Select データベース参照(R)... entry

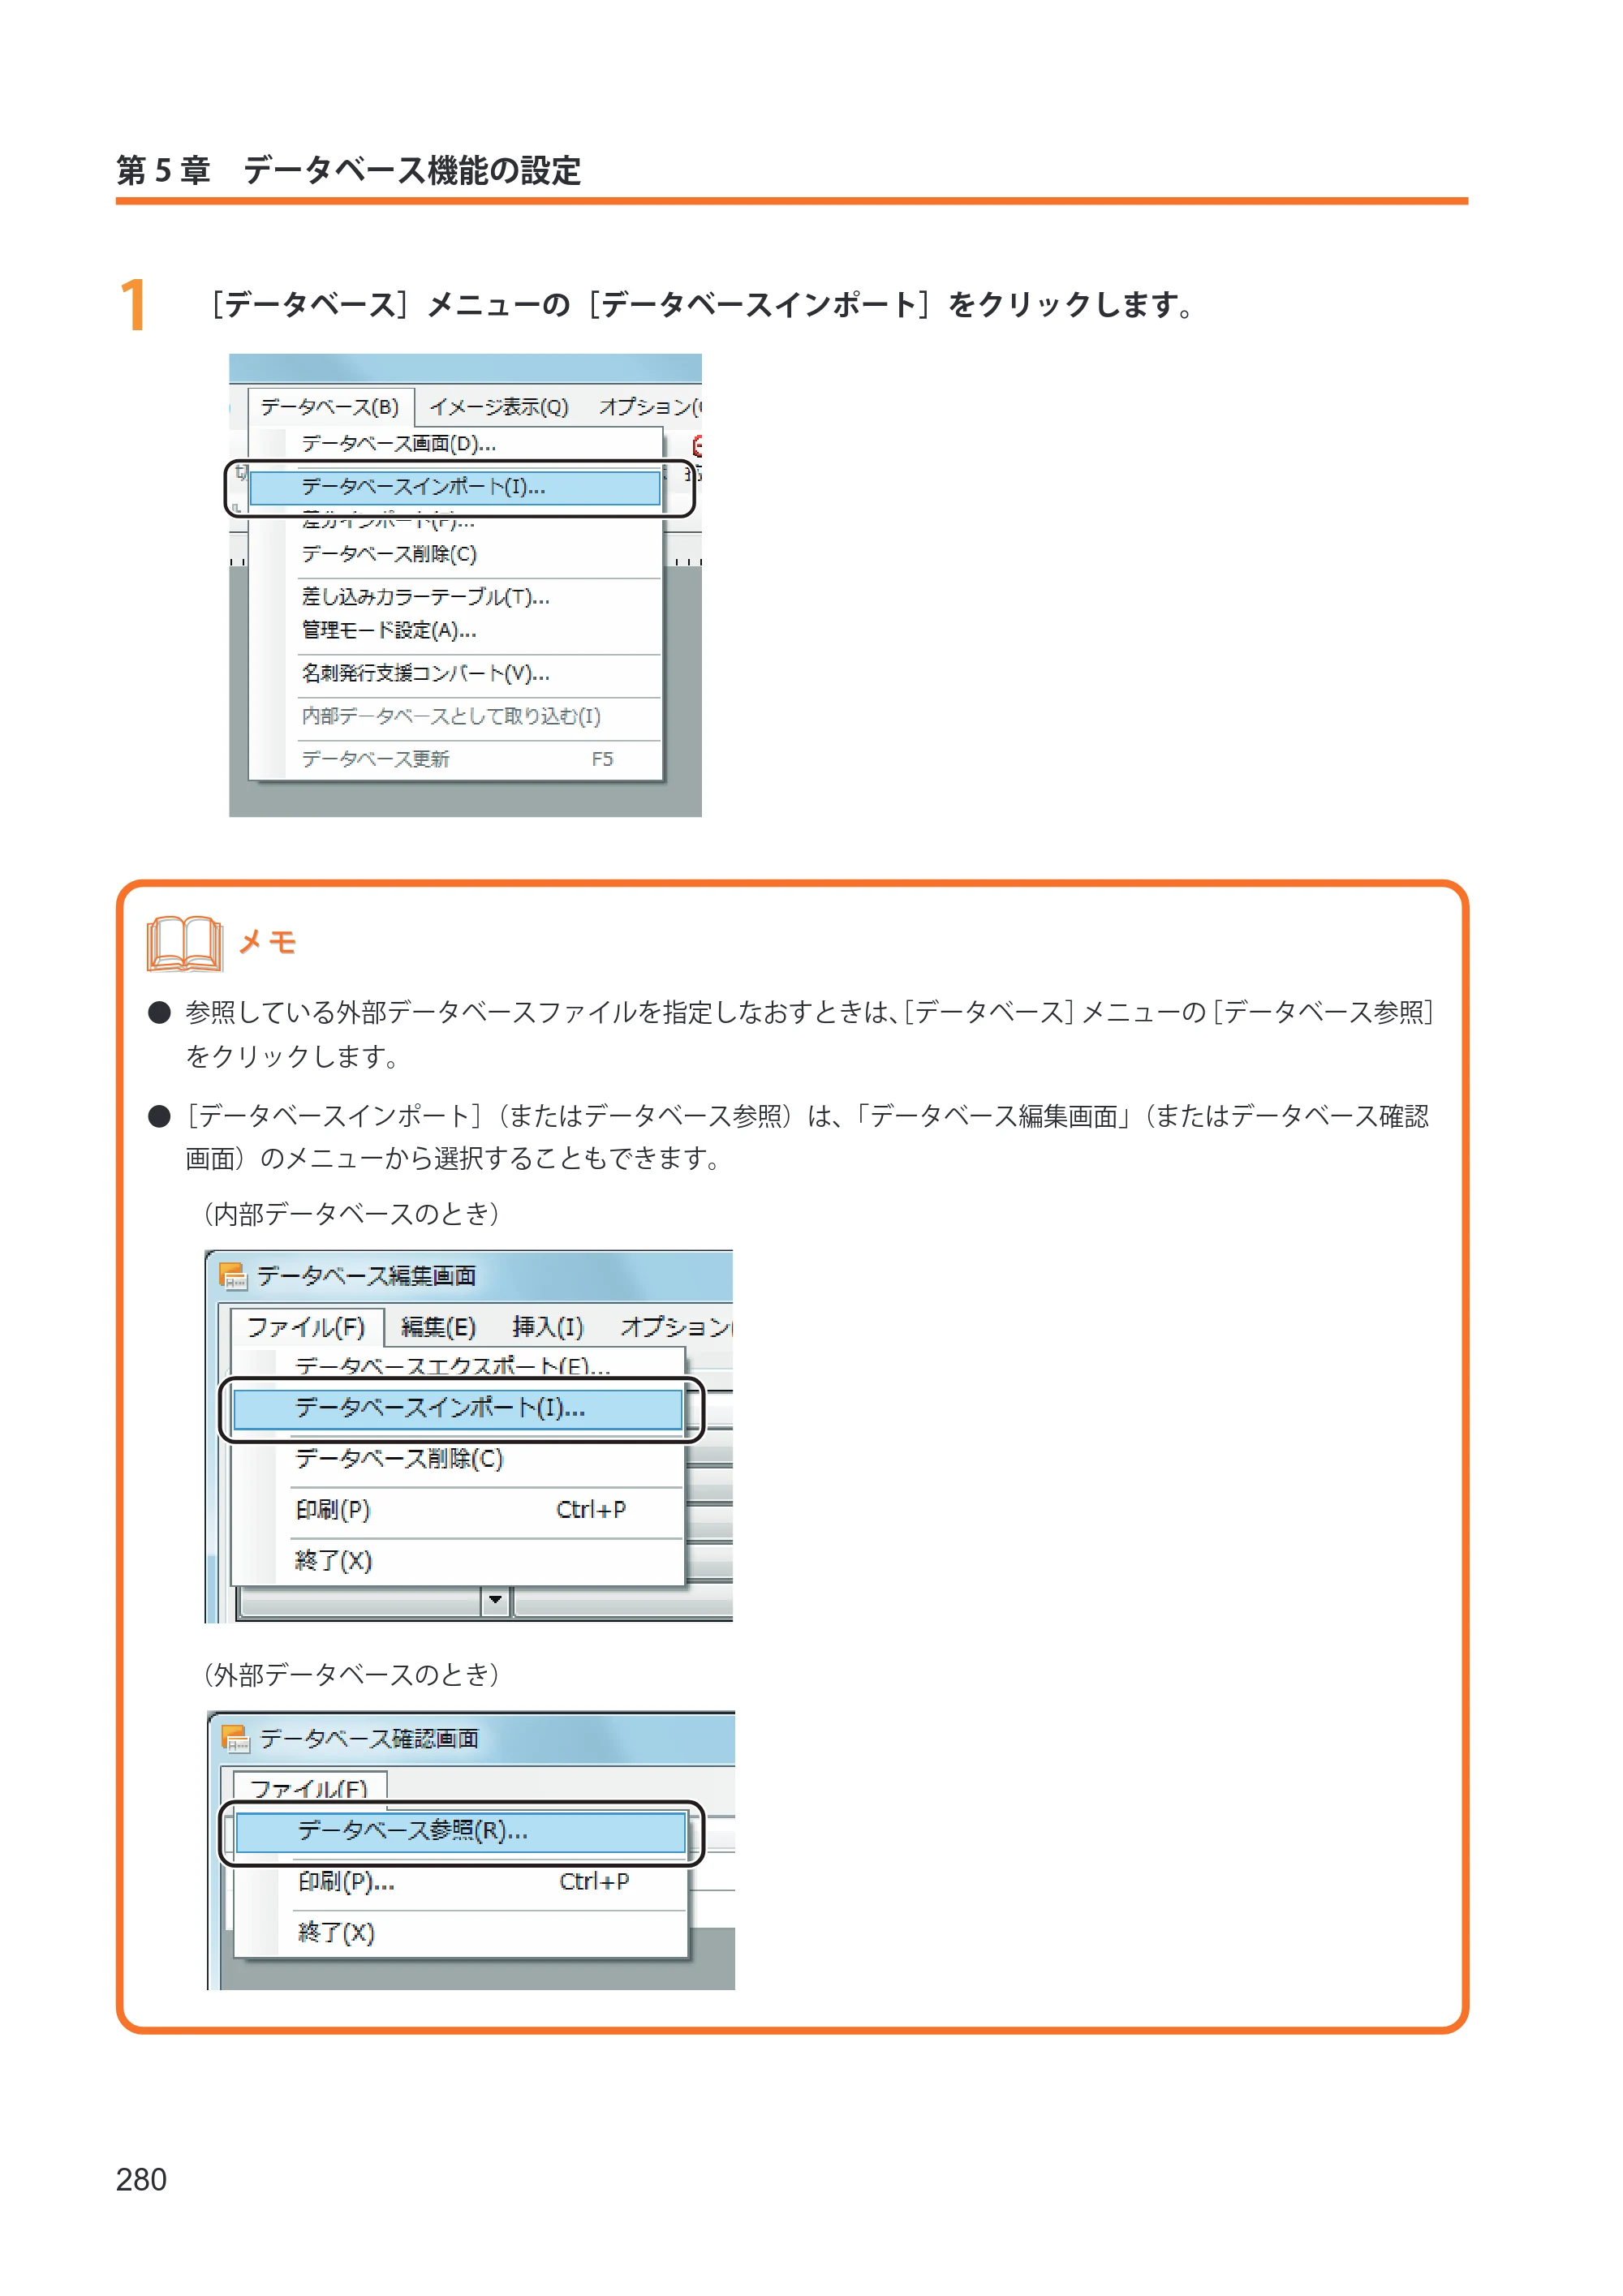tap(461, 1832)
